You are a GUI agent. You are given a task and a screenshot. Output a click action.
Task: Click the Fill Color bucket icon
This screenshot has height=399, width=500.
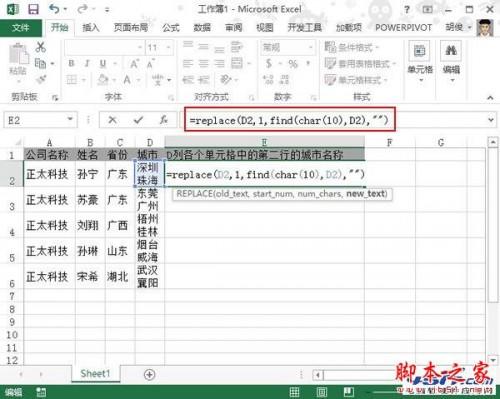[x=103, y=80]
